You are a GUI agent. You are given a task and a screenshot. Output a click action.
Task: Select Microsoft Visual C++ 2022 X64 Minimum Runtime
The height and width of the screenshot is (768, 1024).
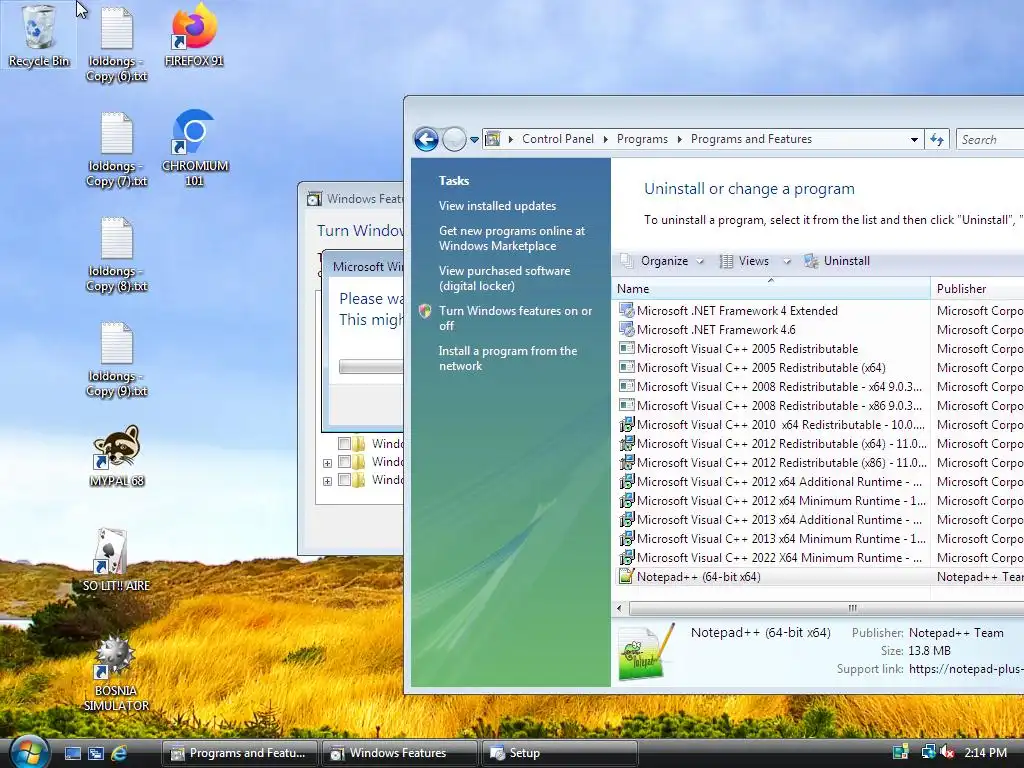(x=779, y=558)
